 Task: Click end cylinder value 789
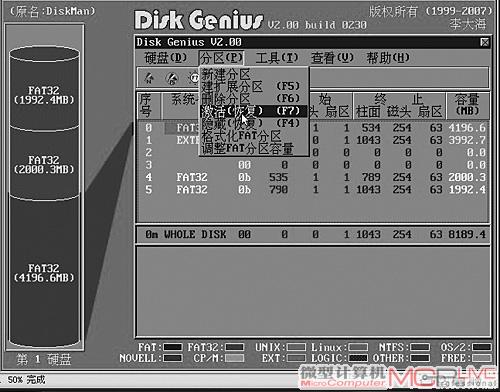click(x=371, y=177)
